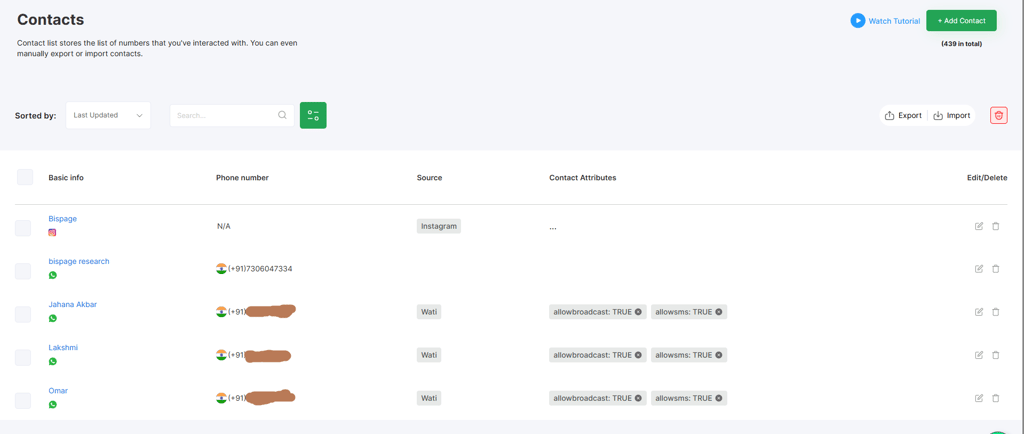The image size is (1024, 434).
Task: Click the Wati source tag for Lakshmi
Action: pyautogui.click(x=429, y=355)
